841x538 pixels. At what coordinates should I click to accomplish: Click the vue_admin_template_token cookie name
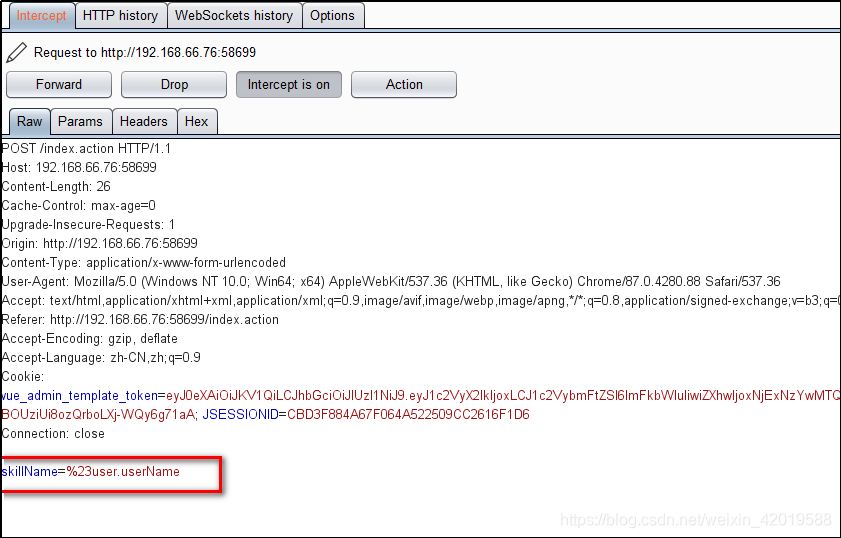pyautogui.click(x=80, y=396)
